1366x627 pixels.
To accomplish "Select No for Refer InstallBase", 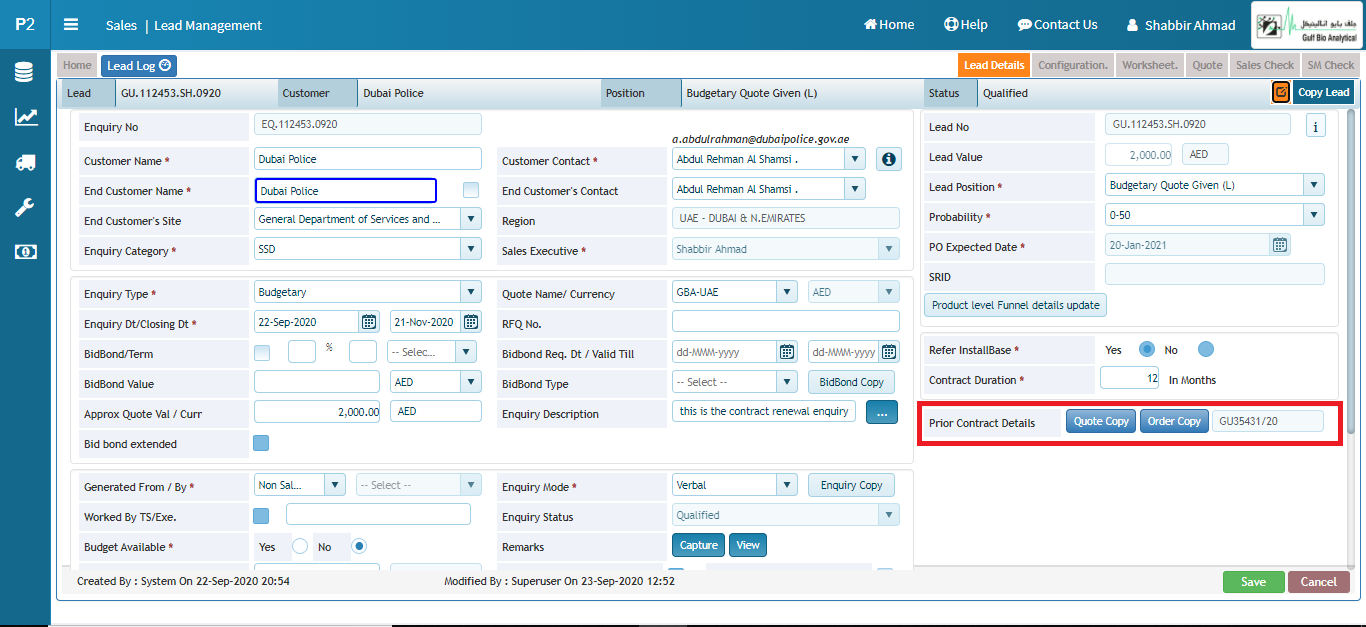I will coord(1206,349).
